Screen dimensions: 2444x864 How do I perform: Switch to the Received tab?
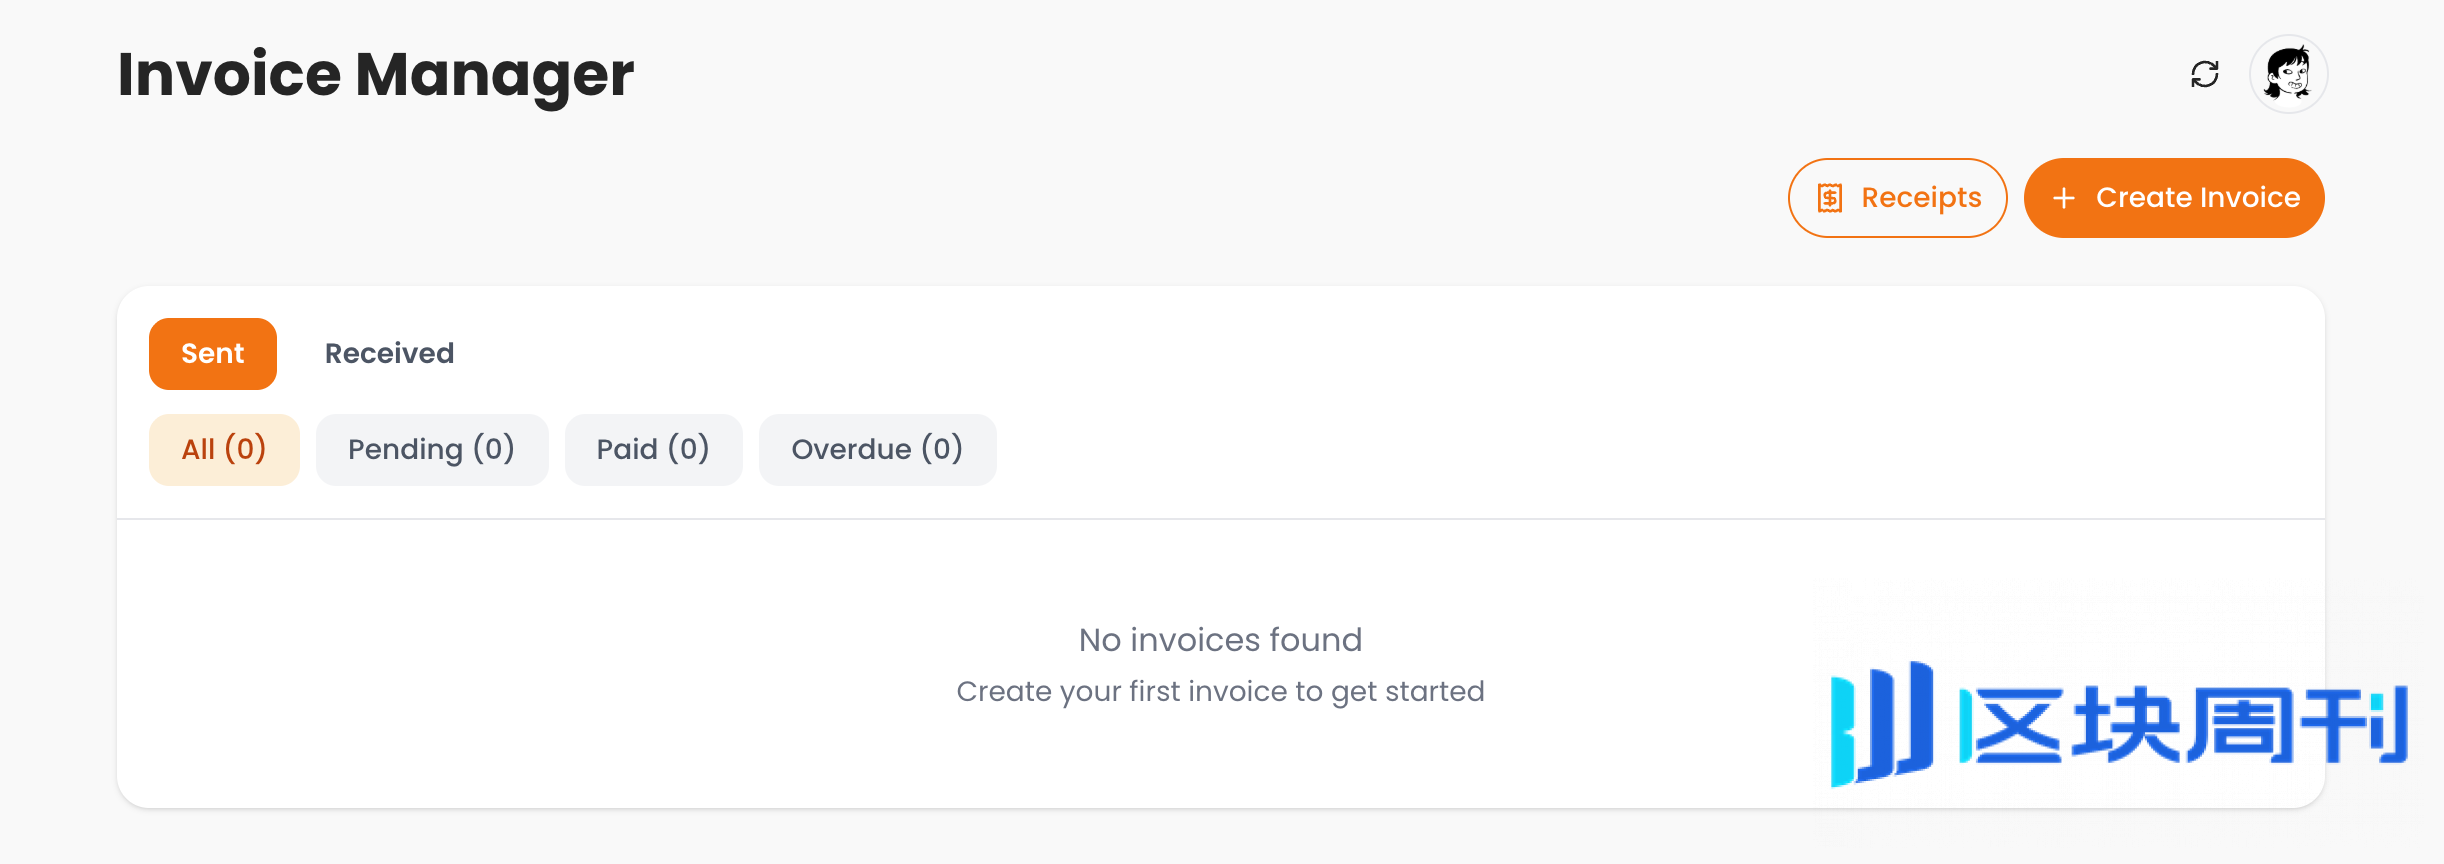pos(389,354)
